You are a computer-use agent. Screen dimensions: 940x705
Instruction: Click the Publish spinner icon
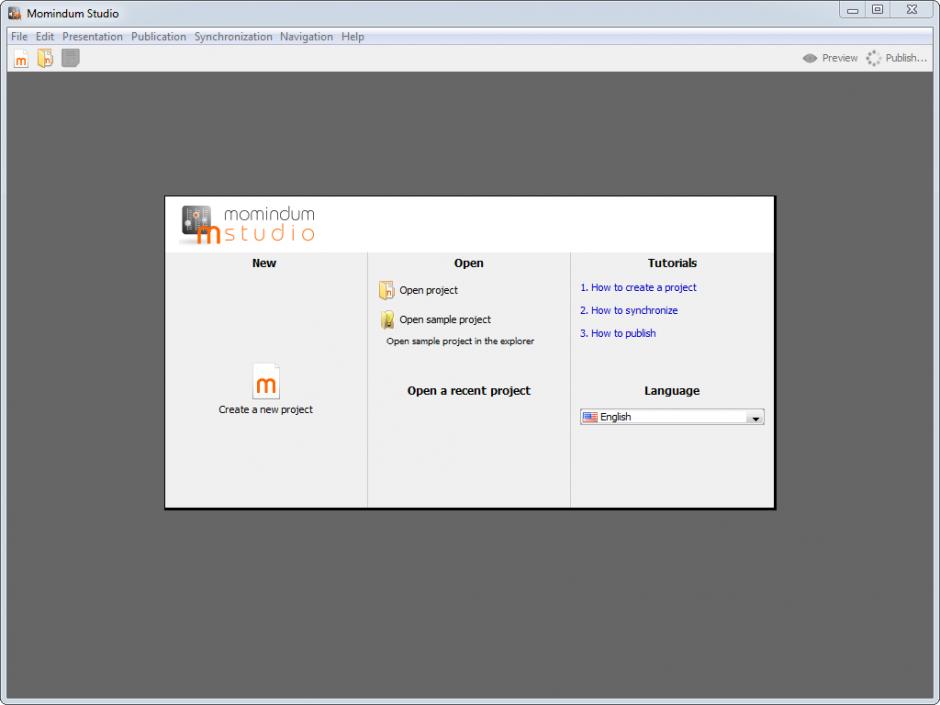point(873,58)
